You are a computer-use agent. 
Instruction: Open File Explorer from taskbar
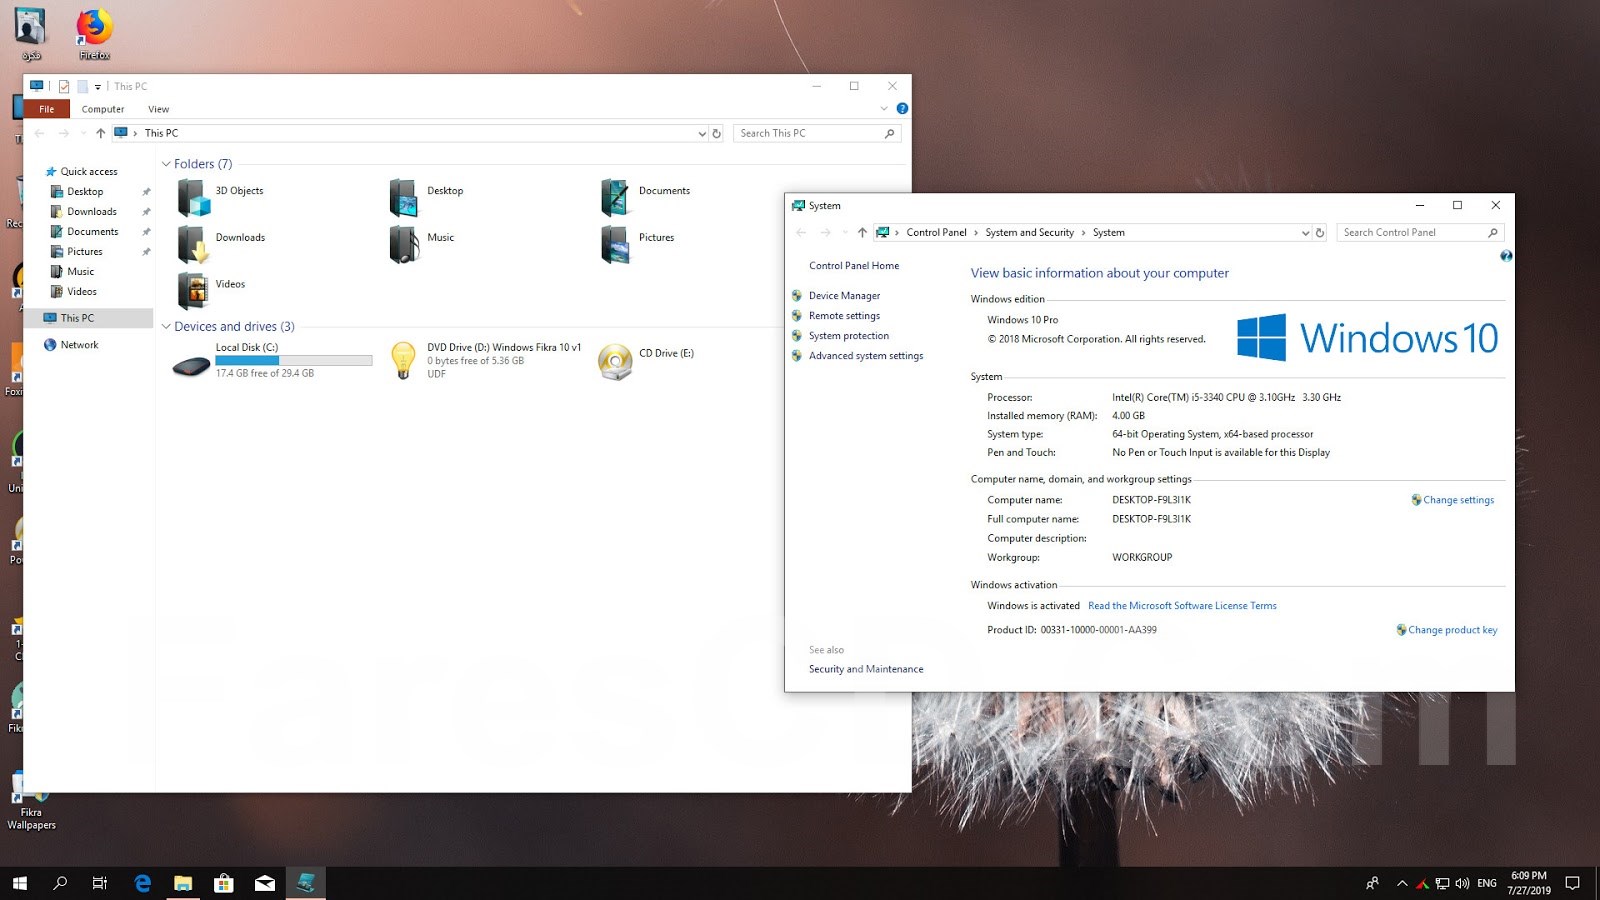tap(183, 883)
